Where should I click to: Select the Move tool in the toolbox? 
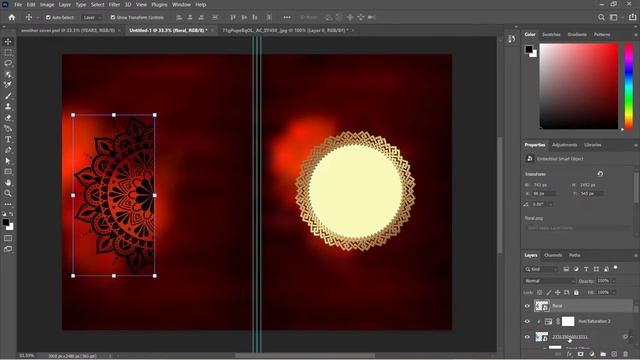tap(8, 42)
